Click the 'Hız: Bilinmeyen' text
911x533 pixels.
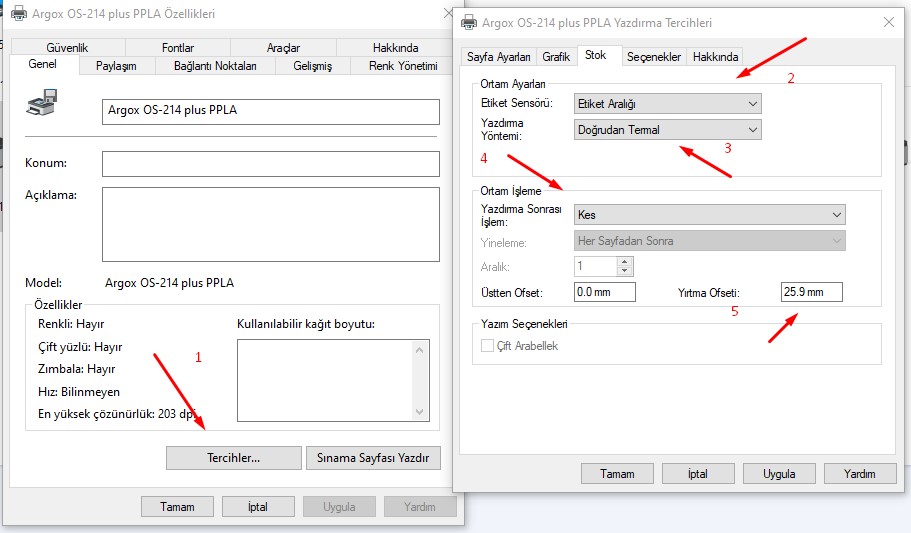(79, 392)
